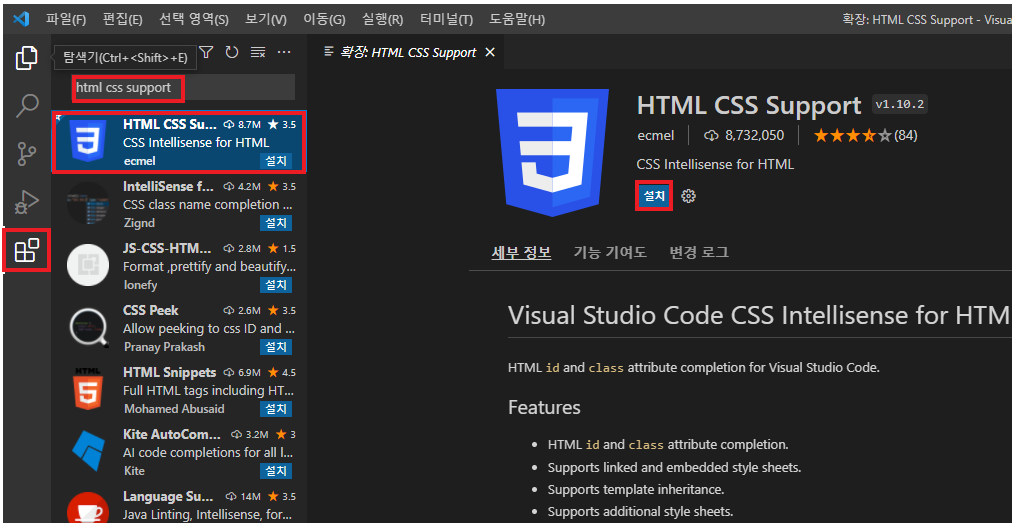Open the 이동(G) menu
This screenshot has height=528, width=1017.
click(x=324, y=19)
